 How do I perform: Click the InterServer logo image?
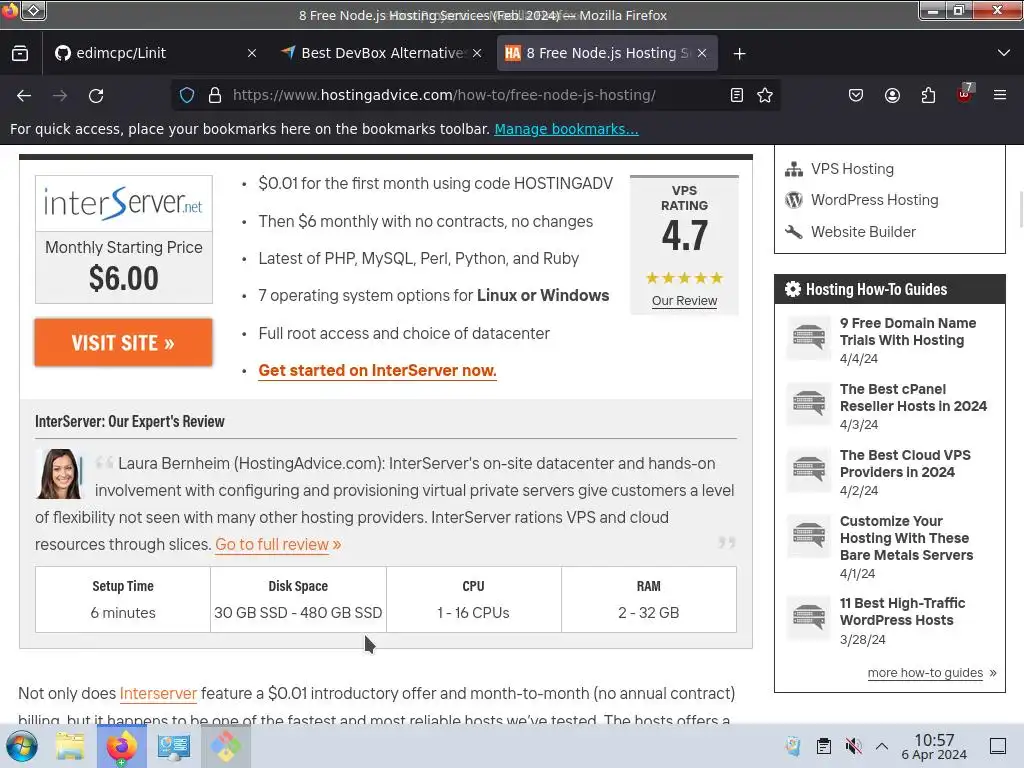pyautogui.click(x=123, y=203)
